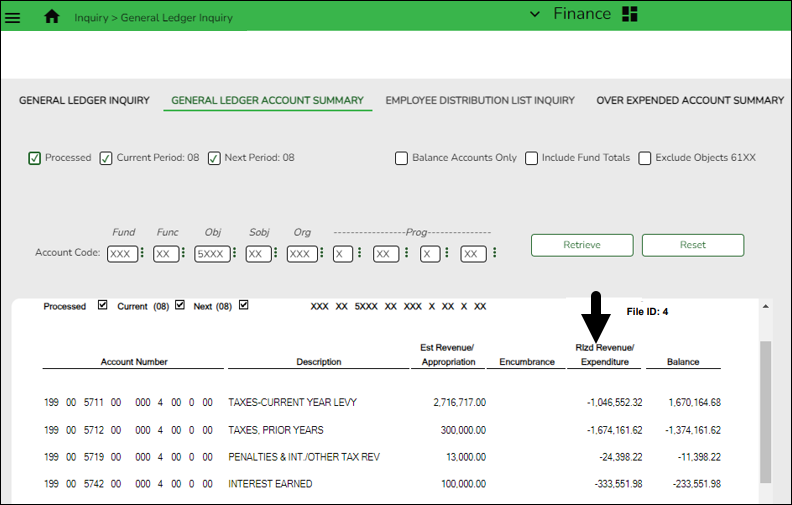Open lookup dots after third Prog field
The height and width of the screenshot is (505, 792).
(x=447, y=252)
